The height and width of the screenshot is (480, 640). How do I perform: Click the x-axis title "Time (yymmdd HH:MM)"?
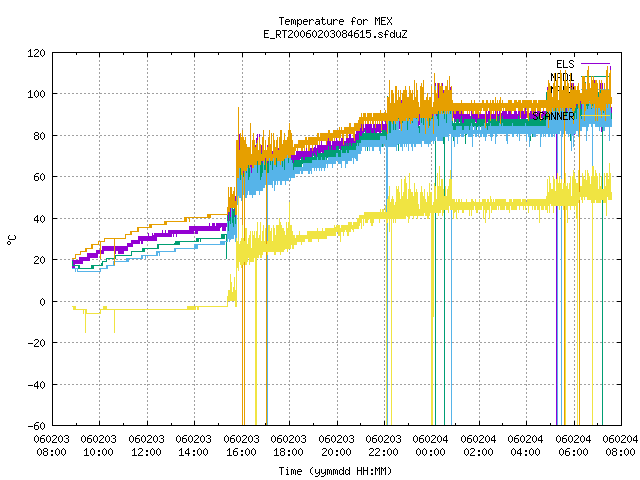tap(336, 471)
